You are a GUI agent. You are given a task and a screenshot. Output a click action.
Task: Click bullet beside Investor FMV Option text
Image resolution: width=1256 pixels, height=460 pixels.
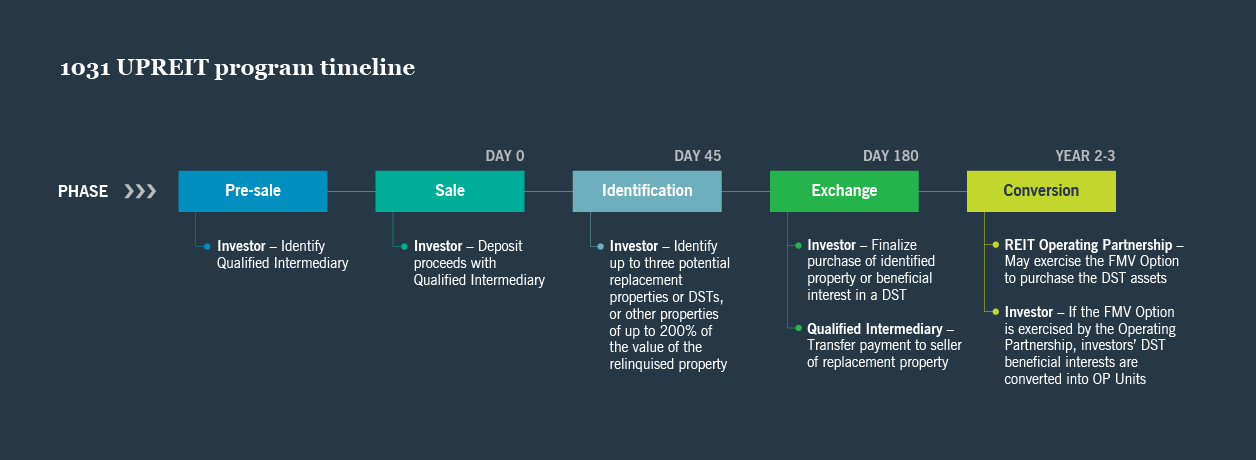pos(995,313)
